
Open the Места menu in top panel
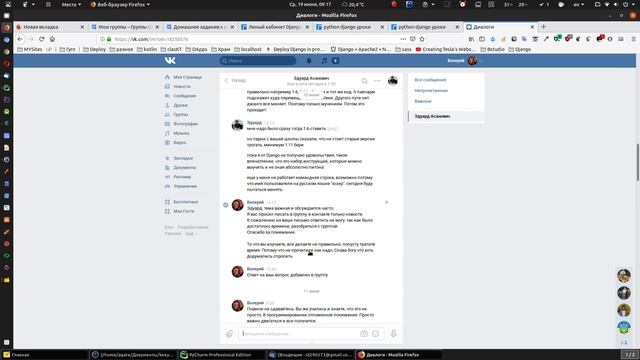[x=71, y=4]
